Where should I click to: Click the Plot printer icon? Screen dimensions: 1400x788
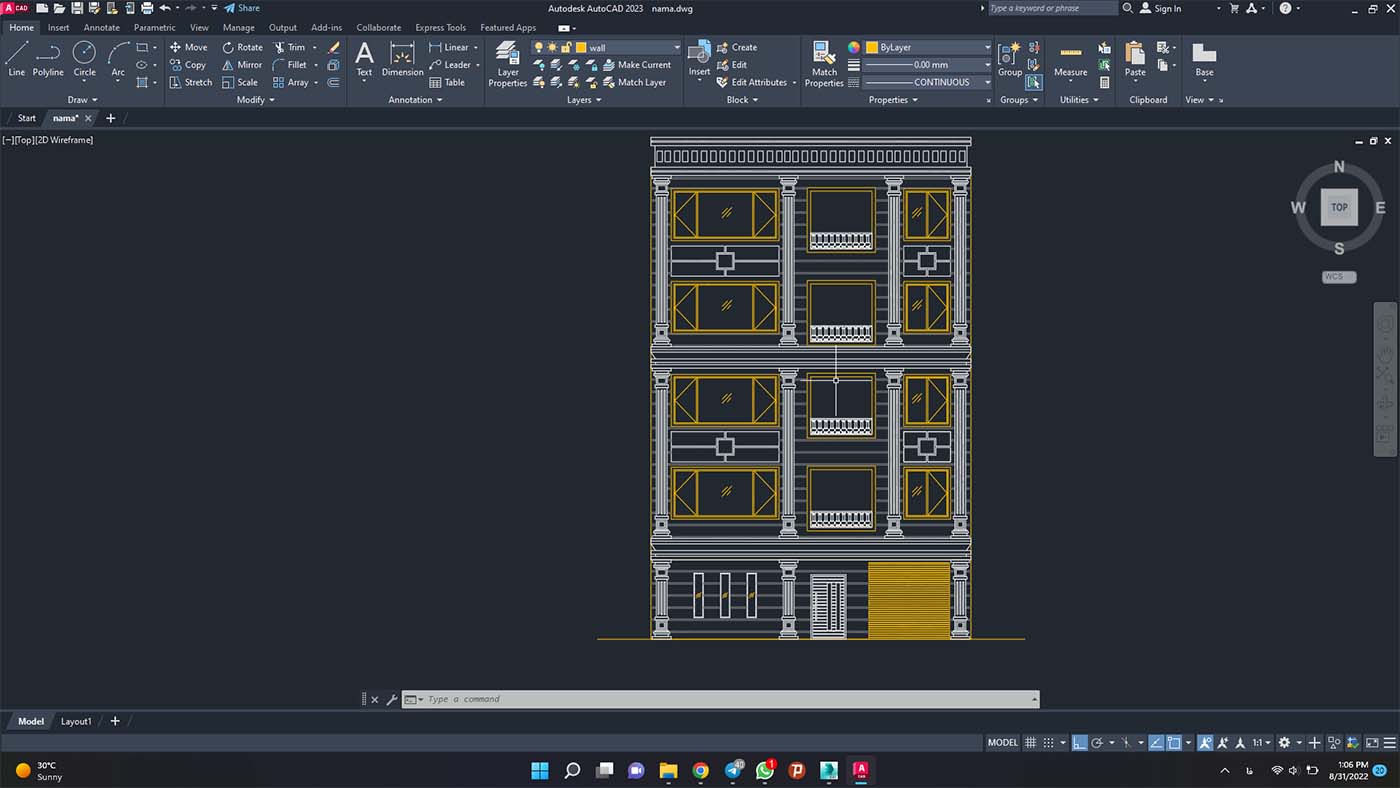(147, 8)
